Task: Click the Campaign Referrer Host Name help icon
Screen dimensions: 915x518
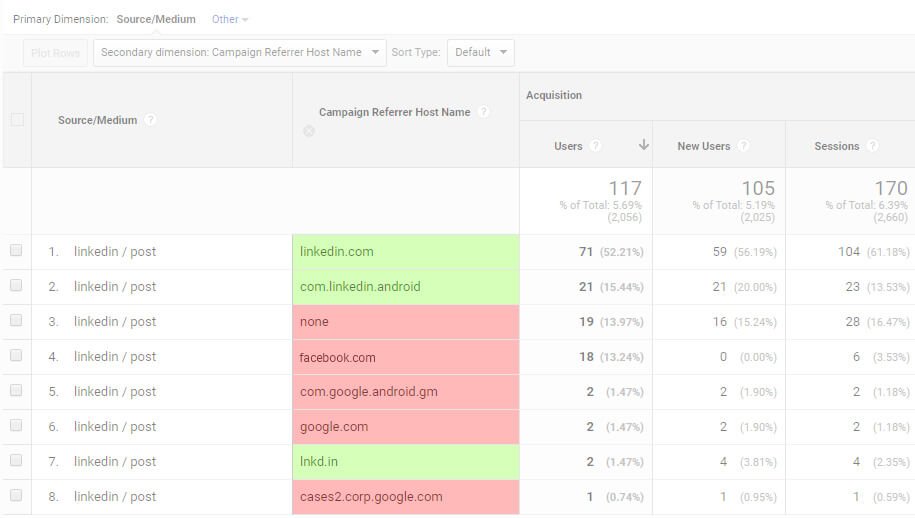Action: point(483,112)
